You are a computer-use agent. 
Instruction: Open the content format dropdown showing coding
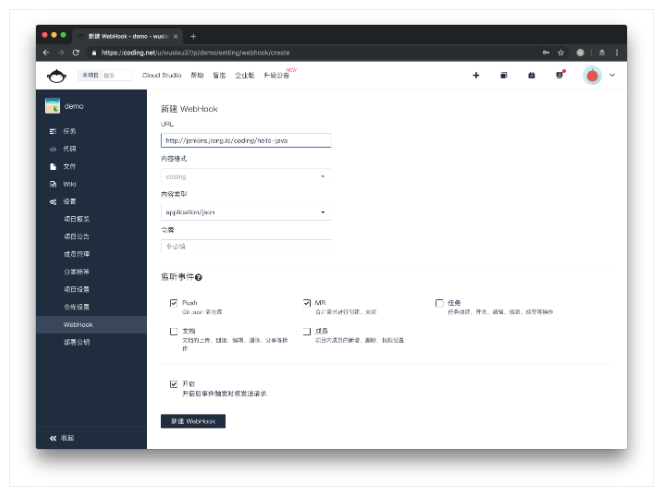[x=246, y=177]
